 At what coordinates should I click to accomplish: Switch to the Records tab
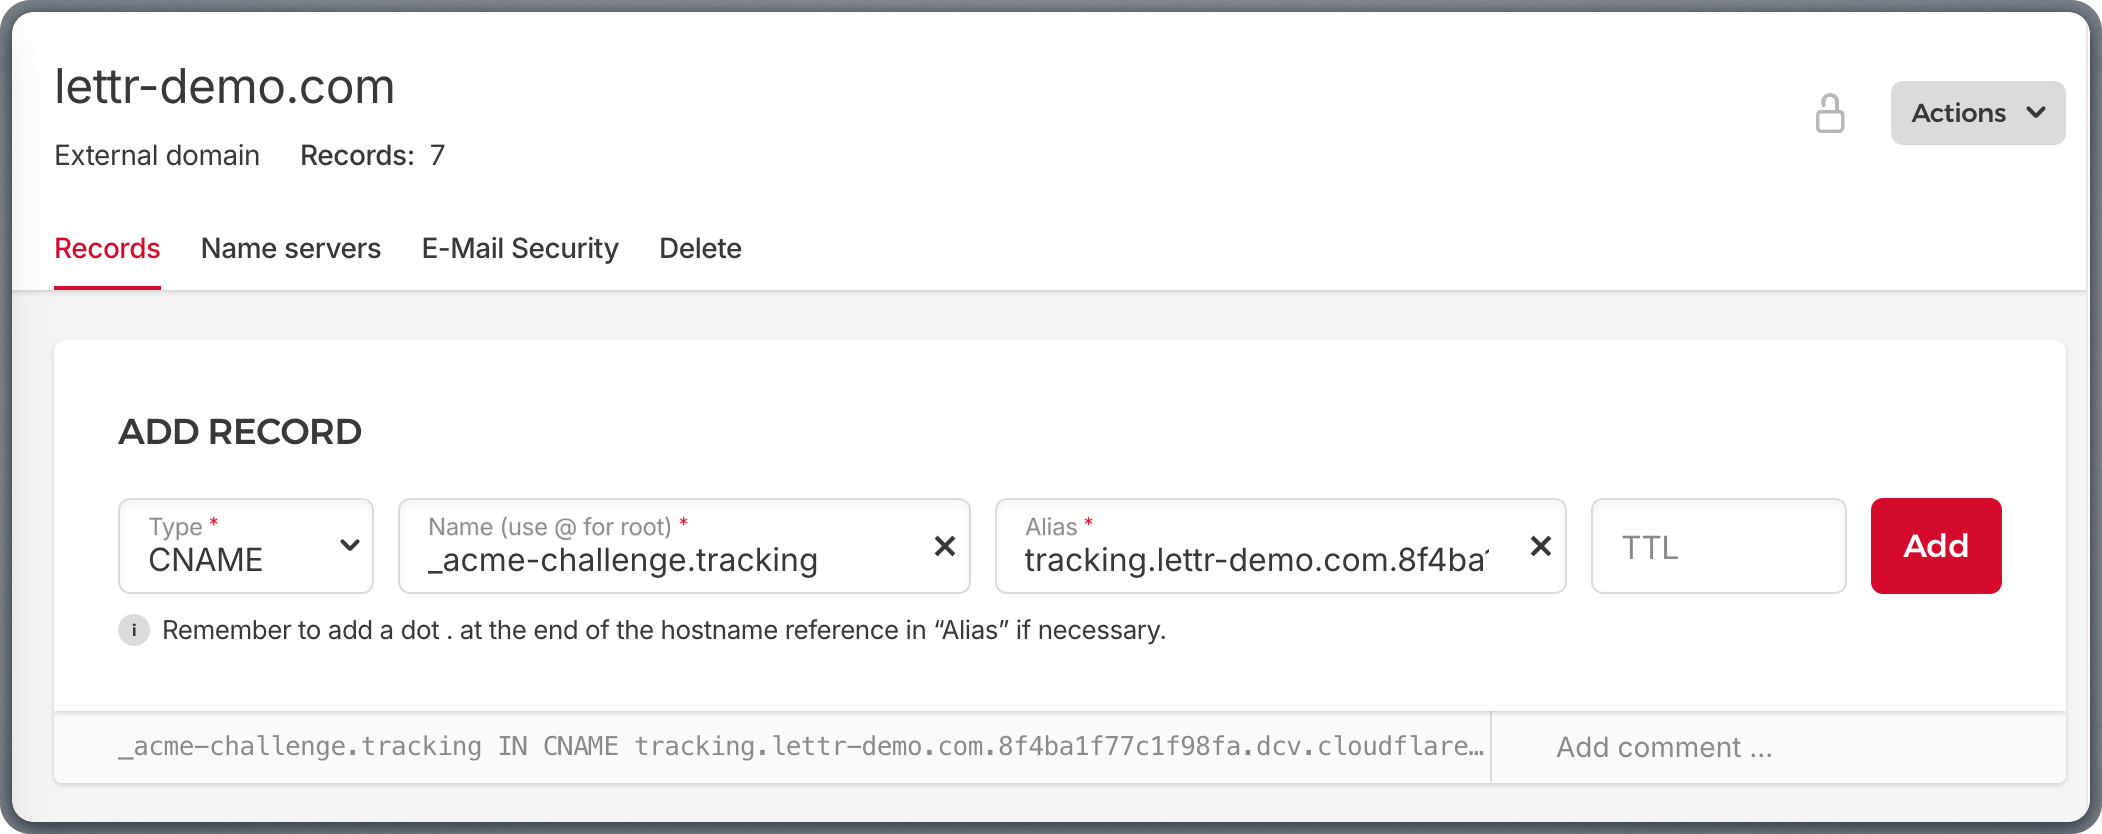pos(107,248)
